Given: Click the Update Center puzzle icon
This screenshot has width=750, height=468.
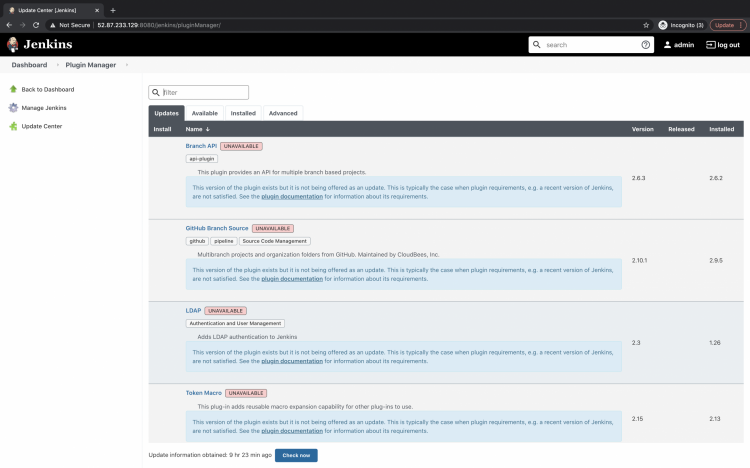Looking at the screenshot, I should [x=13, y=126].
